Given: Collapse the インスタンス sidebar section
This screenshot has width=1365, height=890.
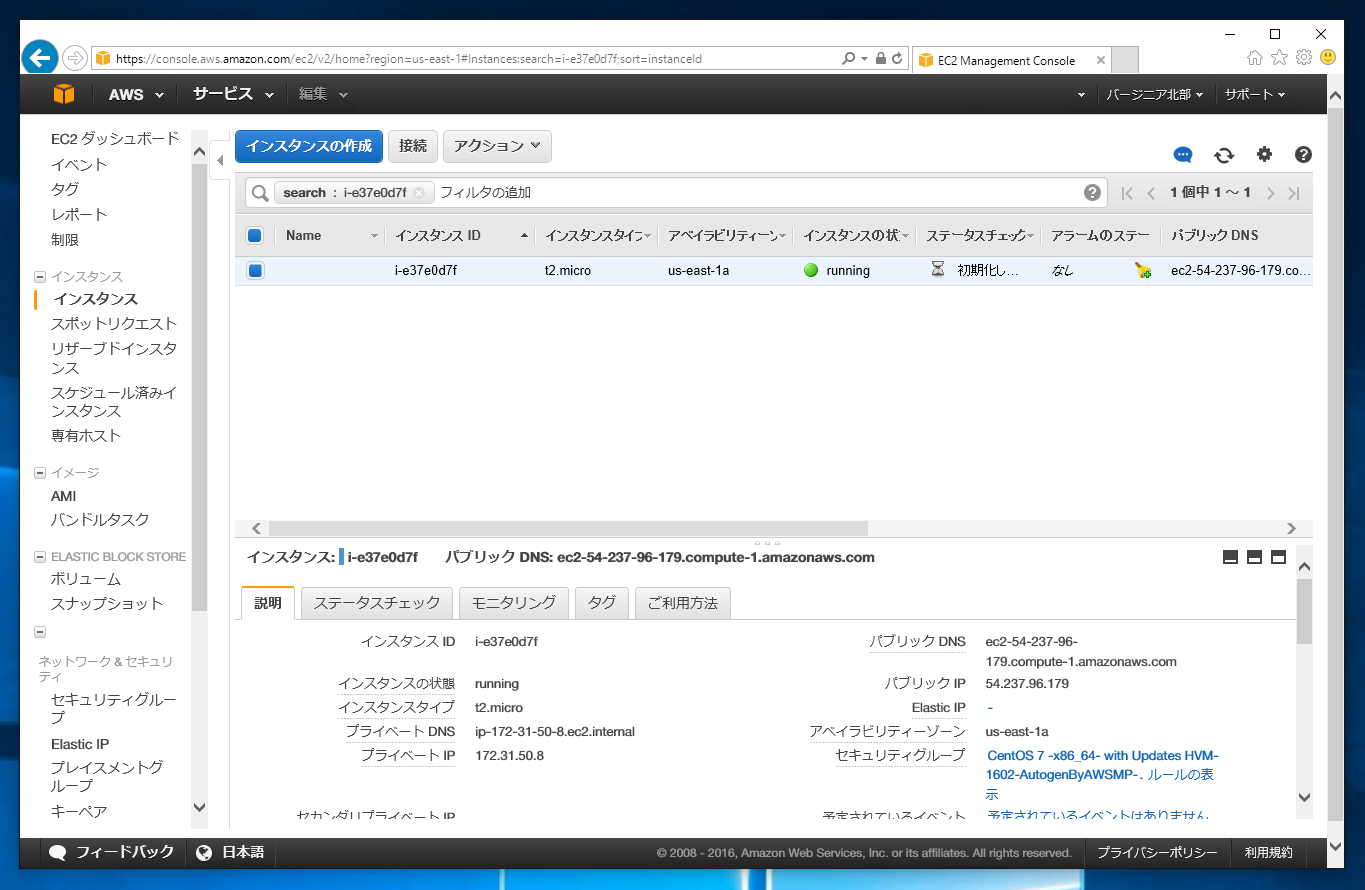Looking at the screenshot, I should 40,277.
